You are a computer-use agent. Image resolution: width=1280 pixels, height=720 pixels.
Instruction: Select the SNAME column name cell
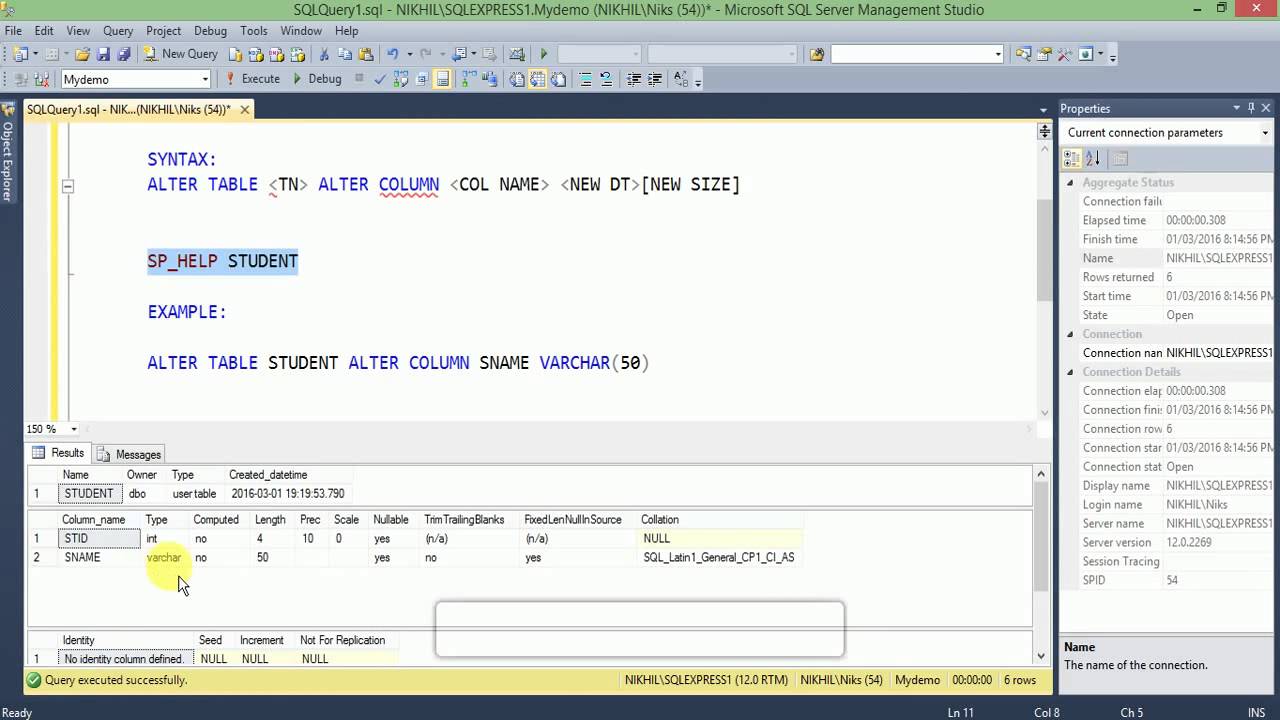point(99,558)
